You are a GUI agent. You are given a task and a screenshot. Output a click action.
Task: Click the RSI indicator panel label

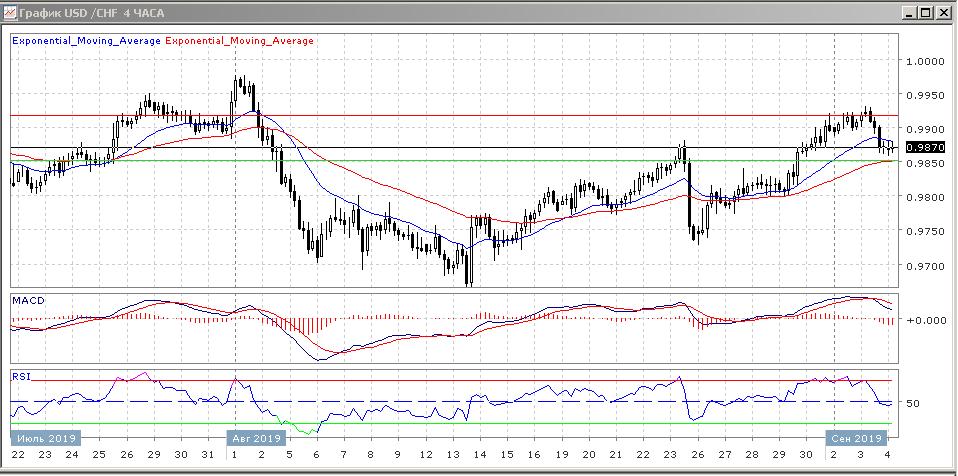click(21, 376)
